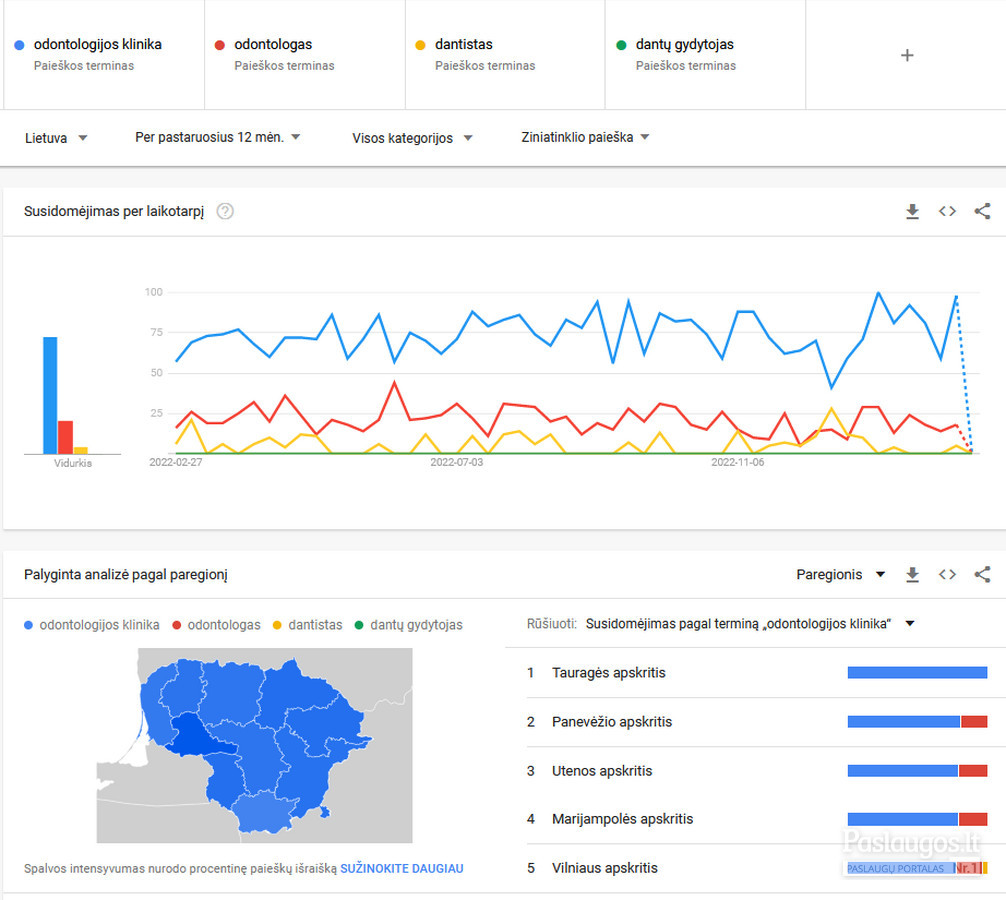Click the Panevėžio apskritis interest bar
The width and height of the screenshot is (1006, 900).
point(917,722)
